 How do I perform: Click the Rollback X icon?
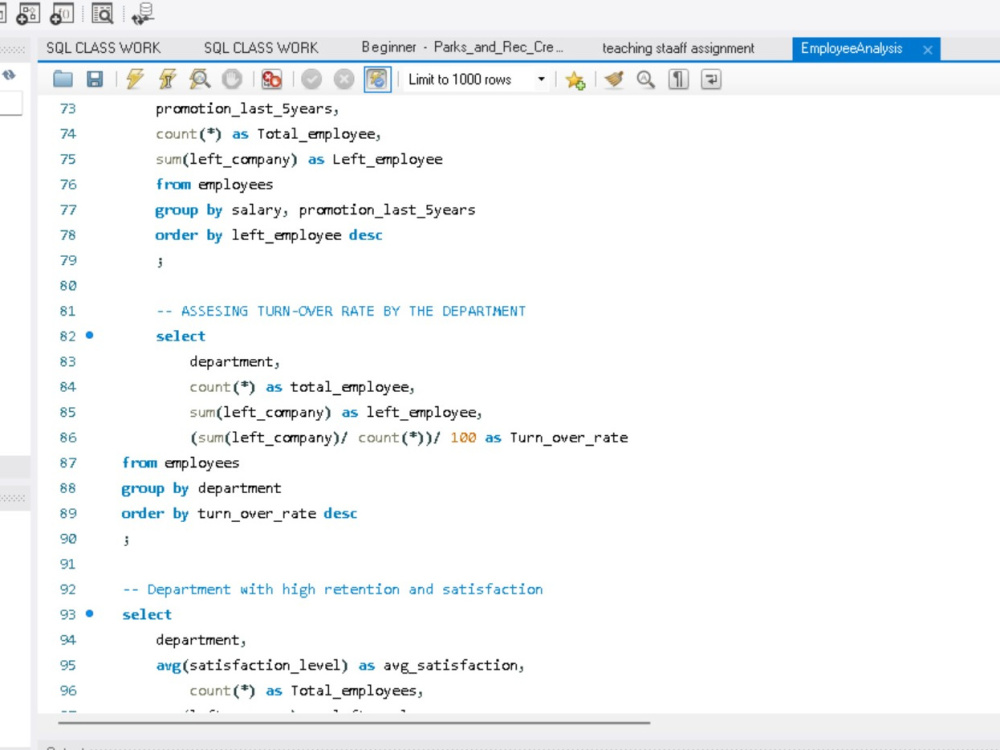[344, 79]
